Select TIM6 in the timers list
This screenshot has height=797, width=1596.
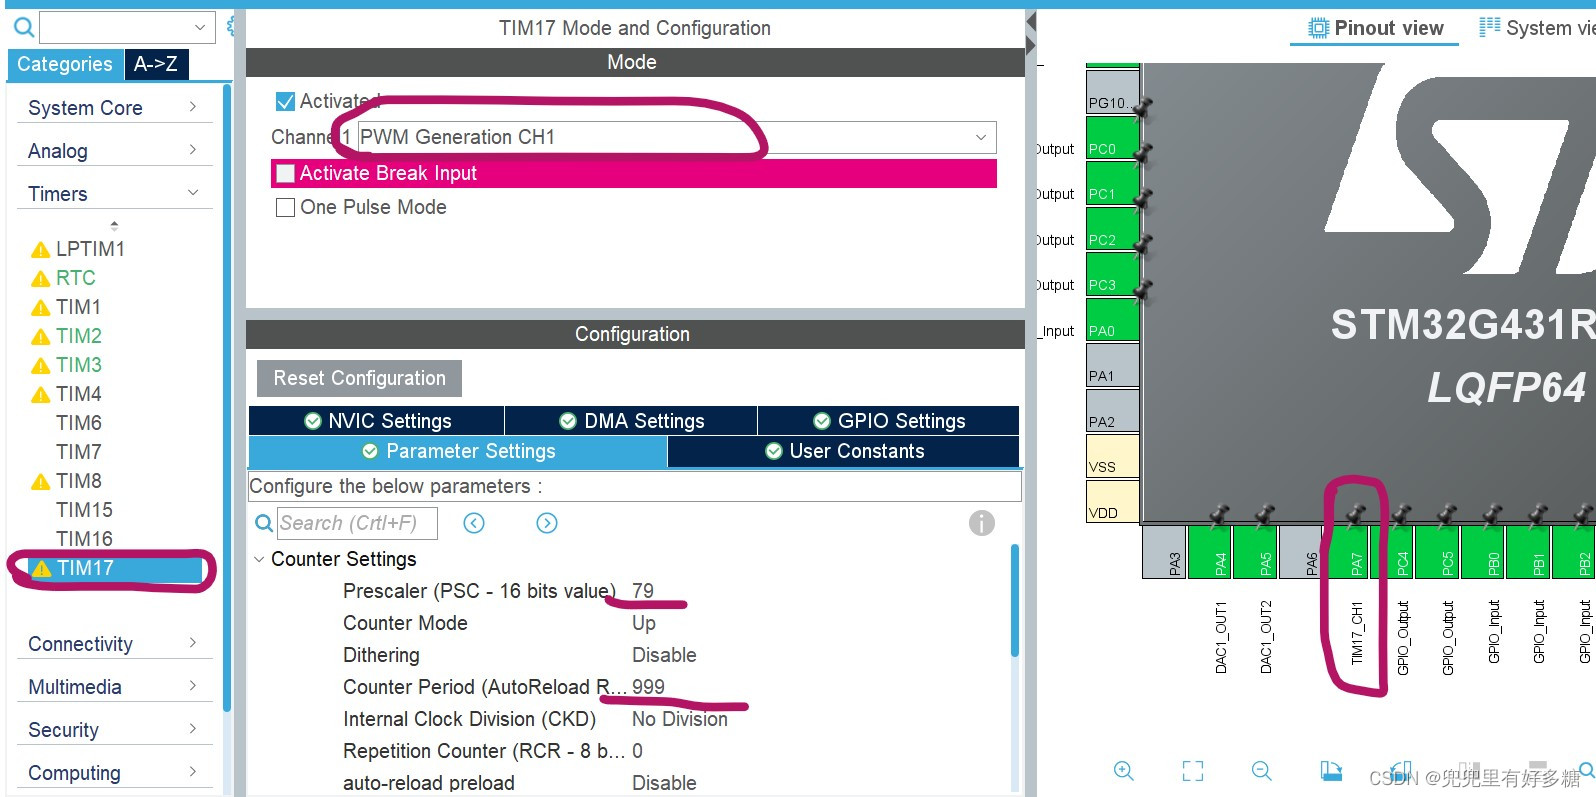pos(79,423)
